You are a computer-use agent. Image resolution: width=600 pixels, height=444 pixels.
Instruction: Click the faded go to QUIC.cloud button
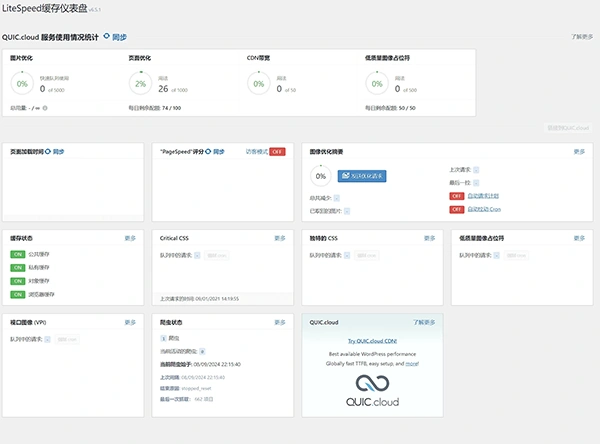click(x=568, y=128)
